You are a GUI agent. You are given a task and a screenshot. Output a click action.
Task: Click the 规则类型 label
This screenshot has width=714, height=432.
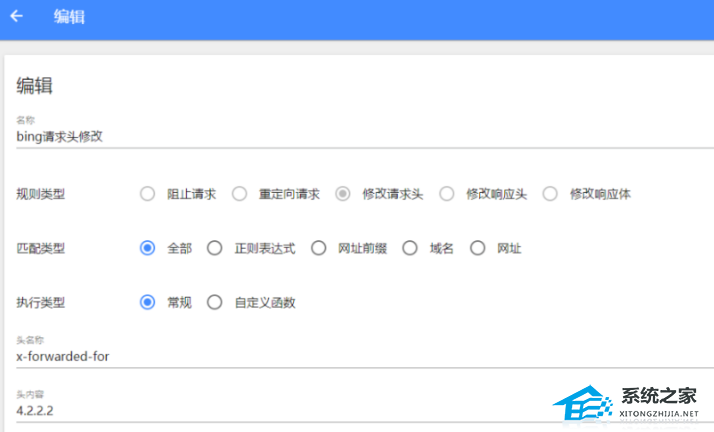pos(41,194)
